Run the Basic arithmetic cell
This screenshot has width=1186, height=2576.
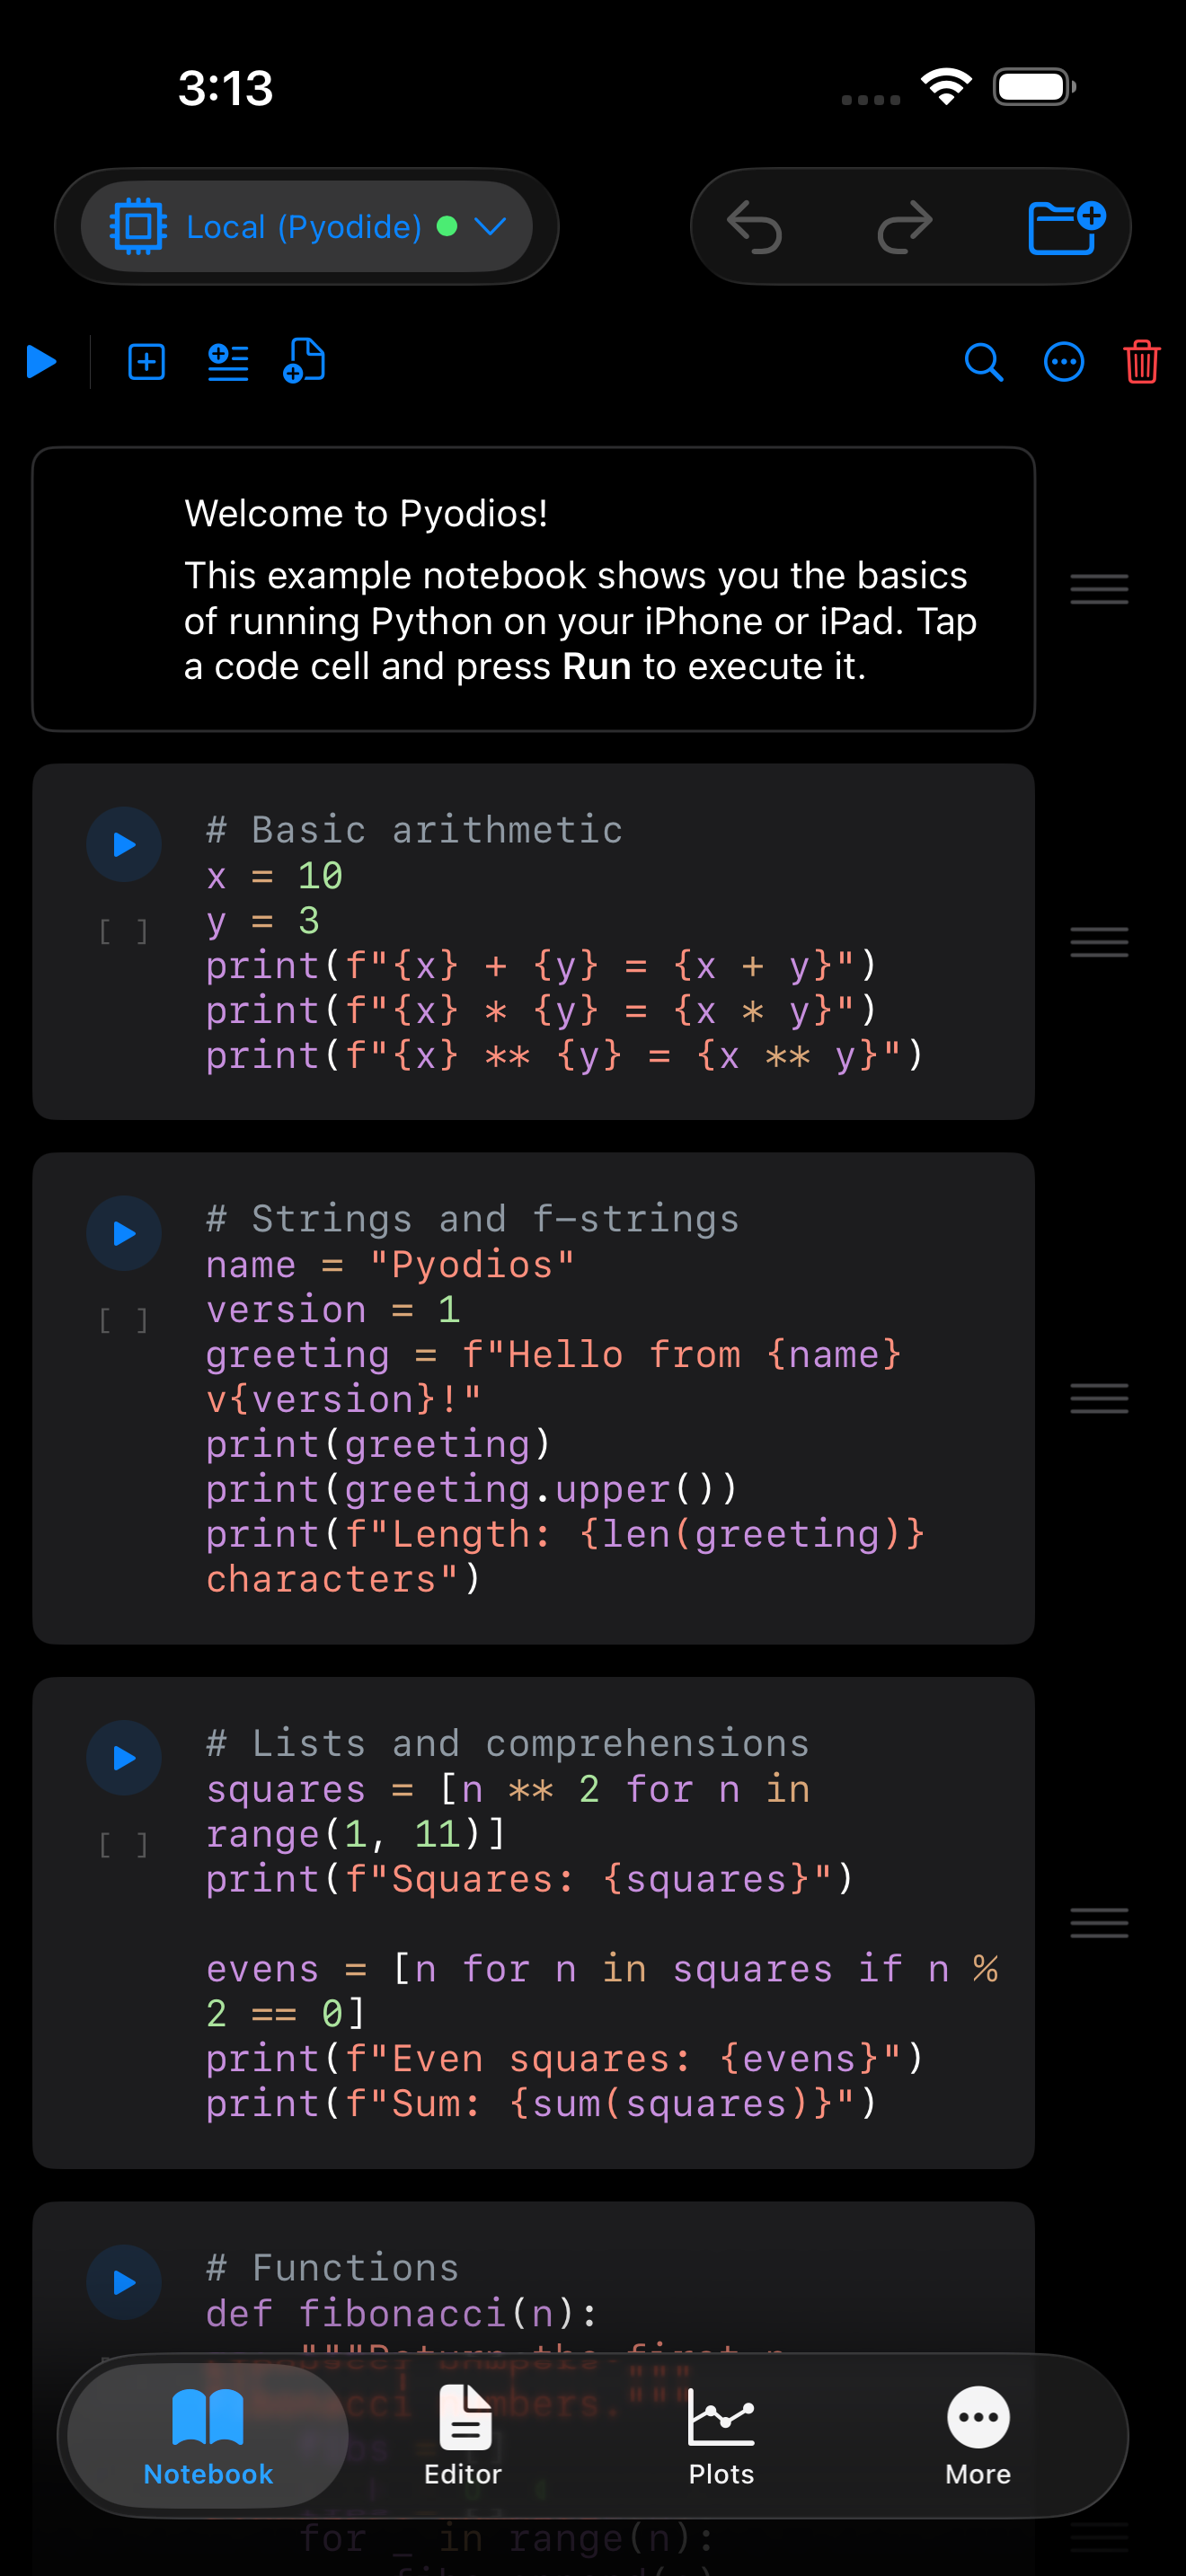click(124, 845)
